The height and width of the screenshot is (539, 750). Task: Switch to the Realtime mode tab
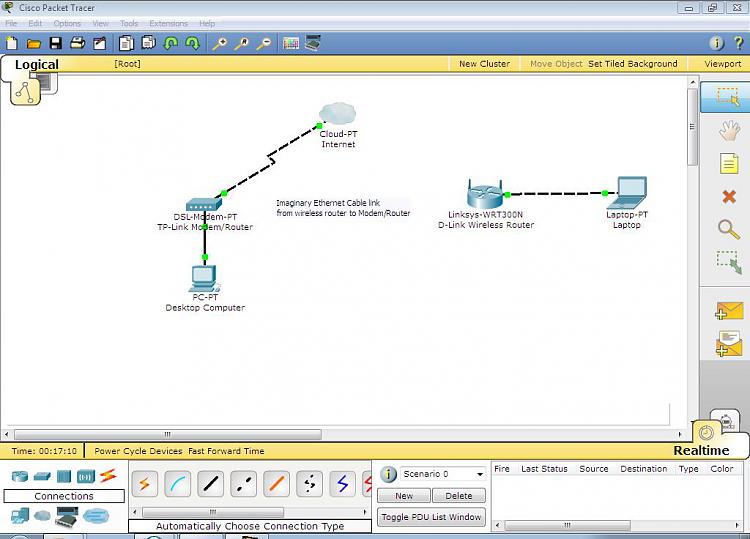coord(701,451)
